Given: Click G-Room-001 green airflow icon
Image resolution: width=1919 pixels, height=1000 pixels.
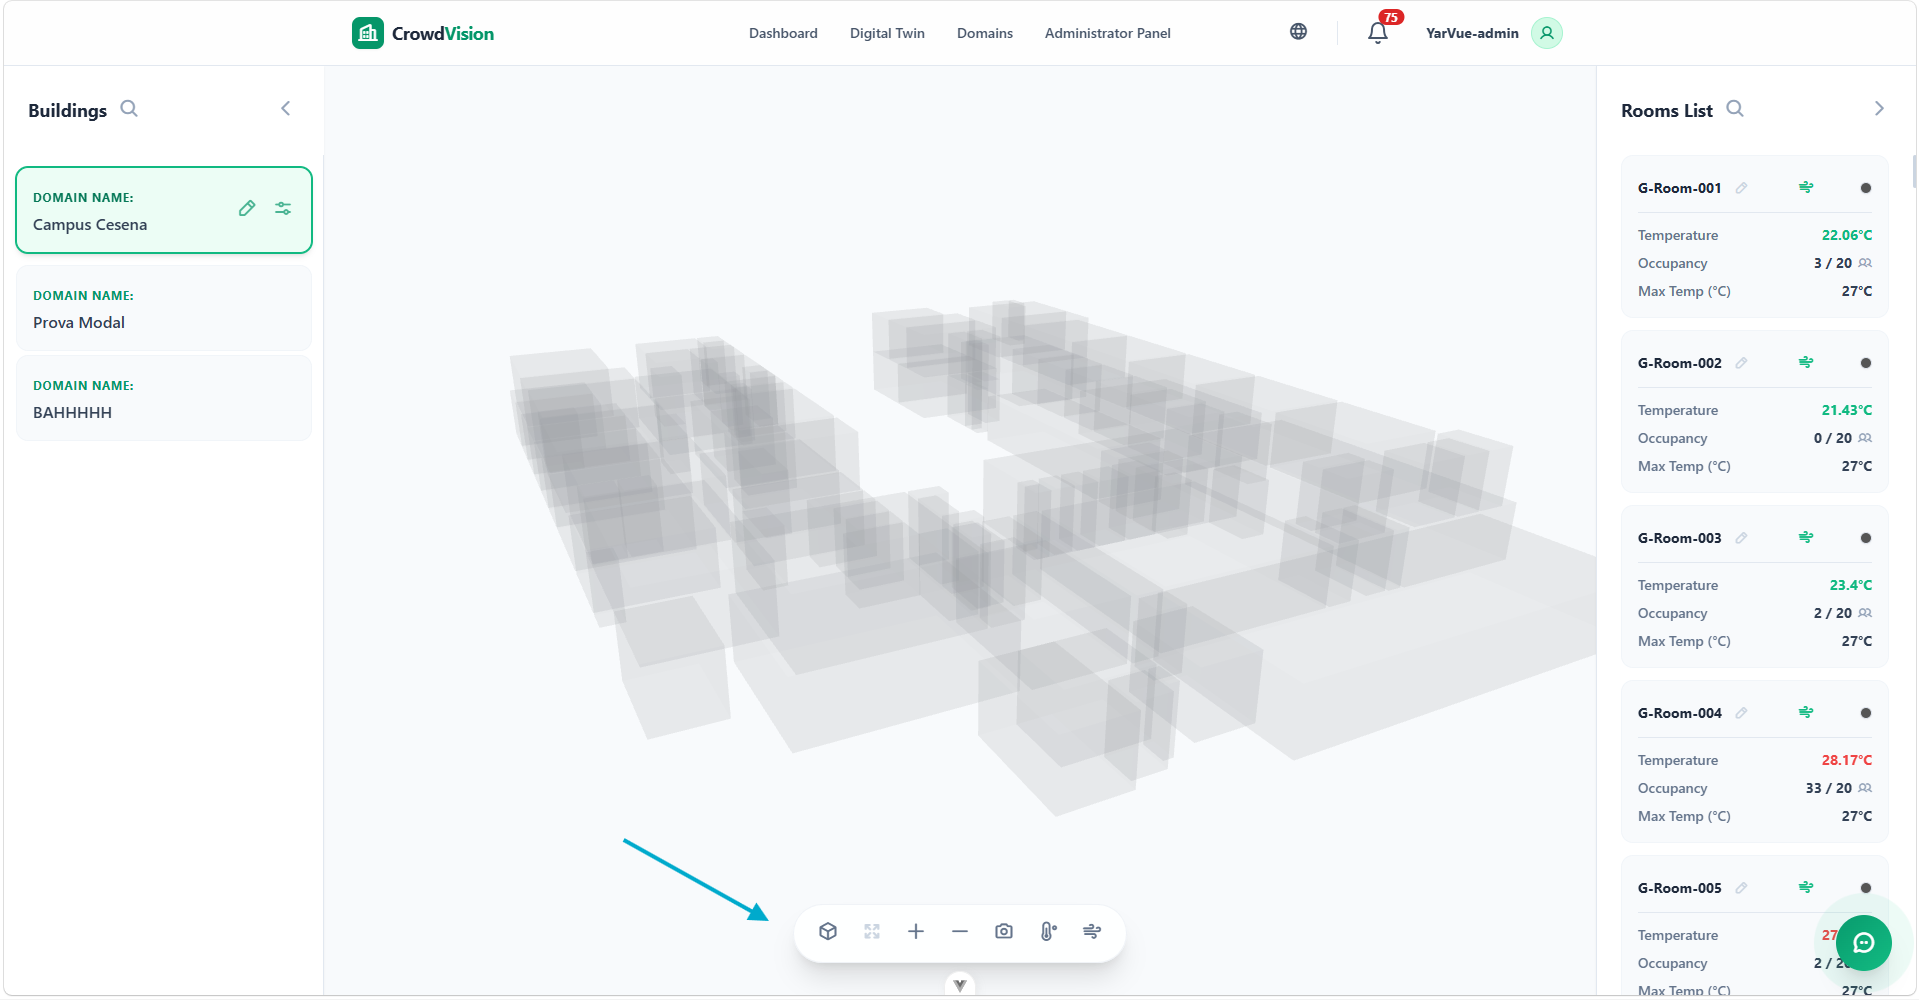Looking at the screenshot, I should [1806, 187].
